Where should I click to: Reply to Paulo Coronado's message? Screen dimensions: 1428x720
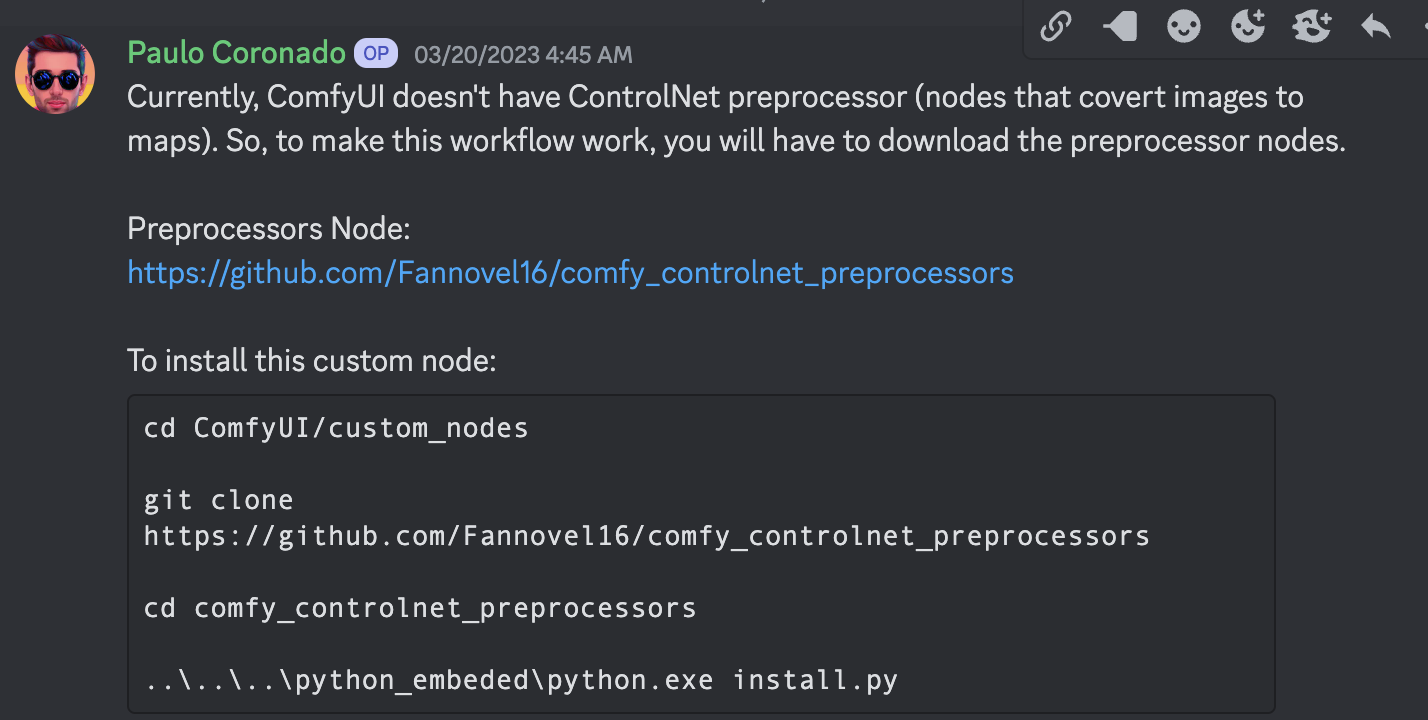point(1375,28)
